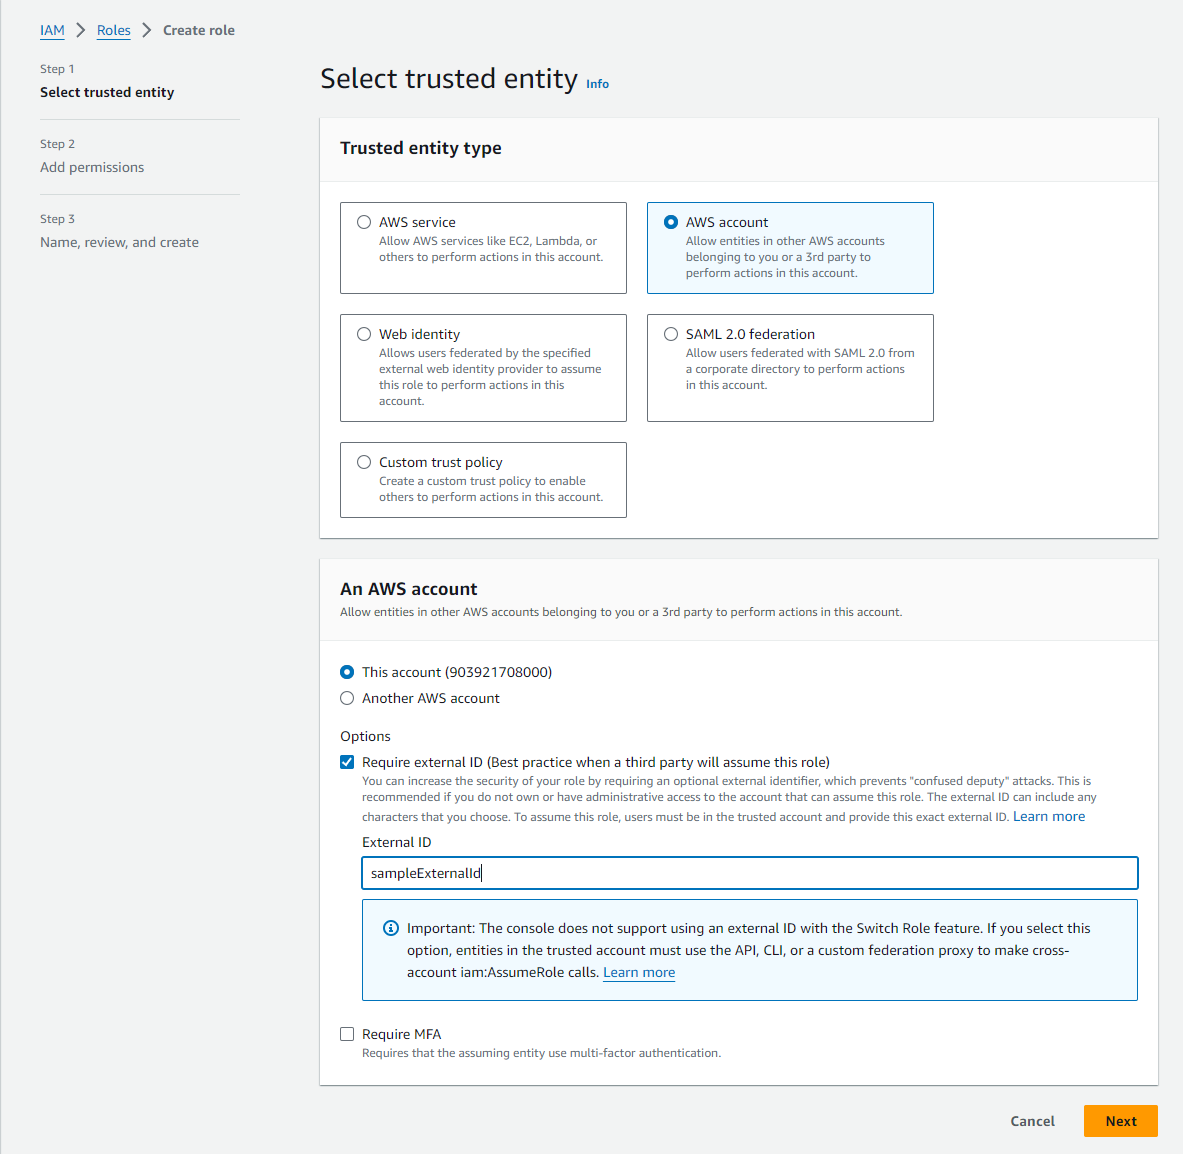The width and height of the screenshot is (1183, 1154).
Task: Click the info icon in Important notice
Action: point(391,928)
